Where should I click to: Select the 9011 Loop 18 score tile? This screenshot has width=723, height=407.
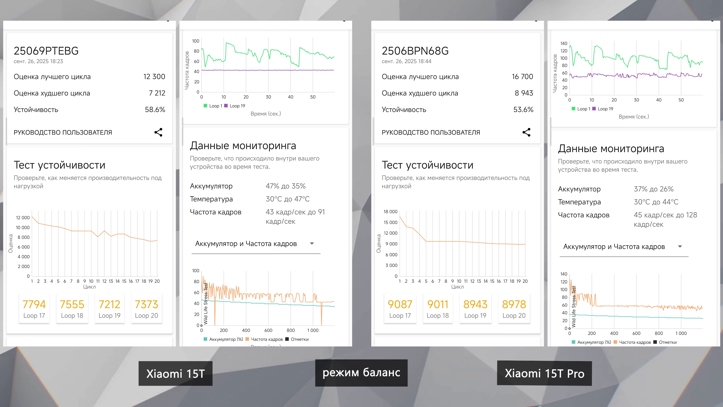(438, 309)
